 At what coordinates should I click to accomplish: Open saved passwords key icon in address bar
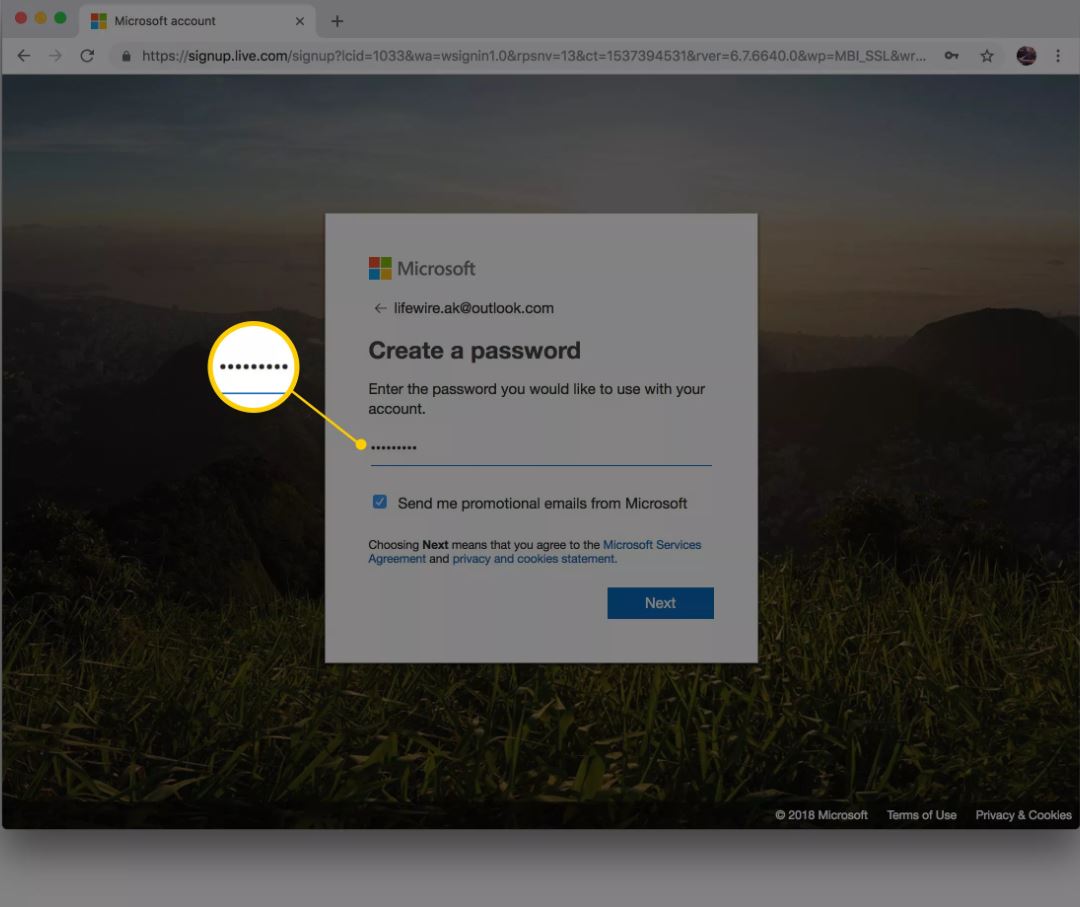click(x=951, y=56)
